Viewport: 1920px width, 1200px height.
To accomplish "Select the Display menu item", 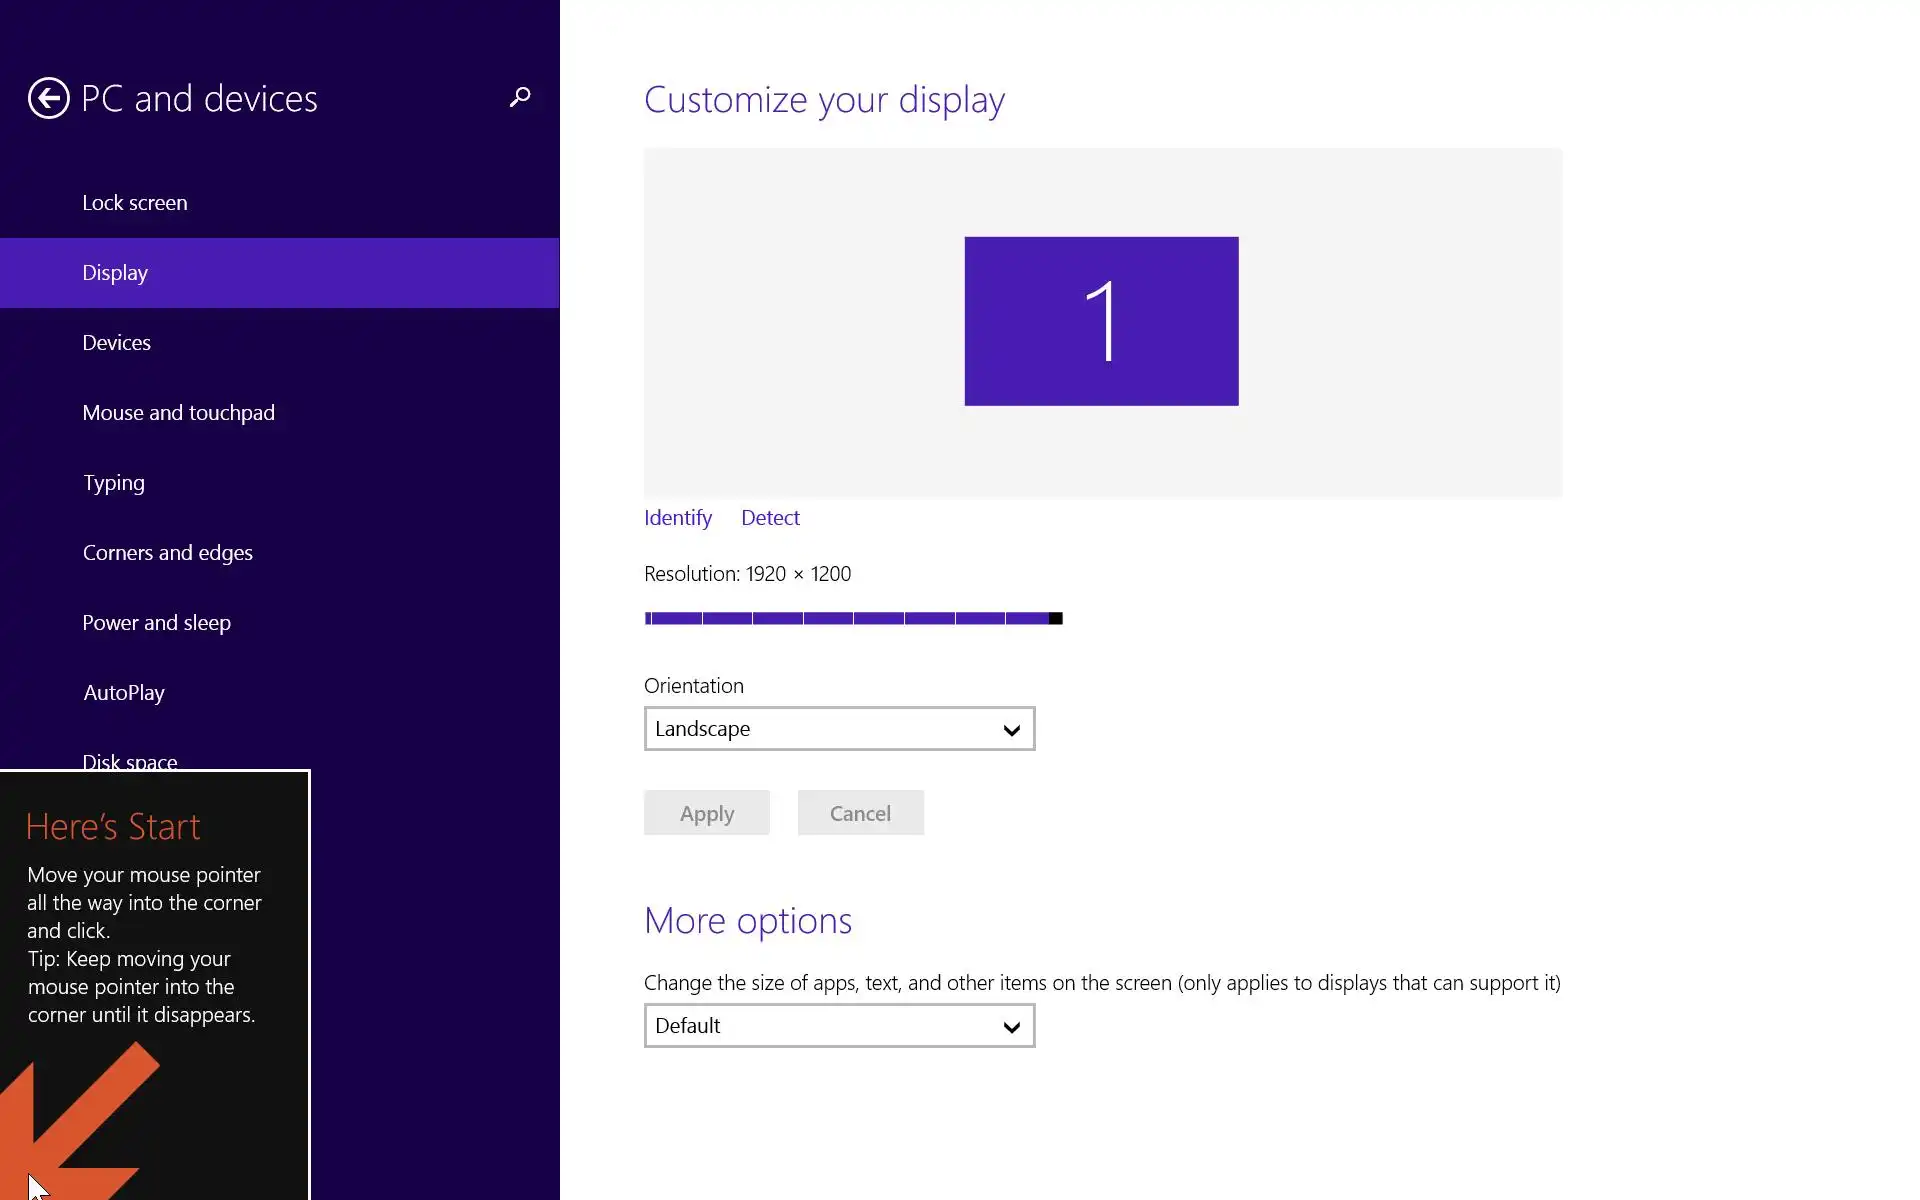I will (x=115, y=273).
